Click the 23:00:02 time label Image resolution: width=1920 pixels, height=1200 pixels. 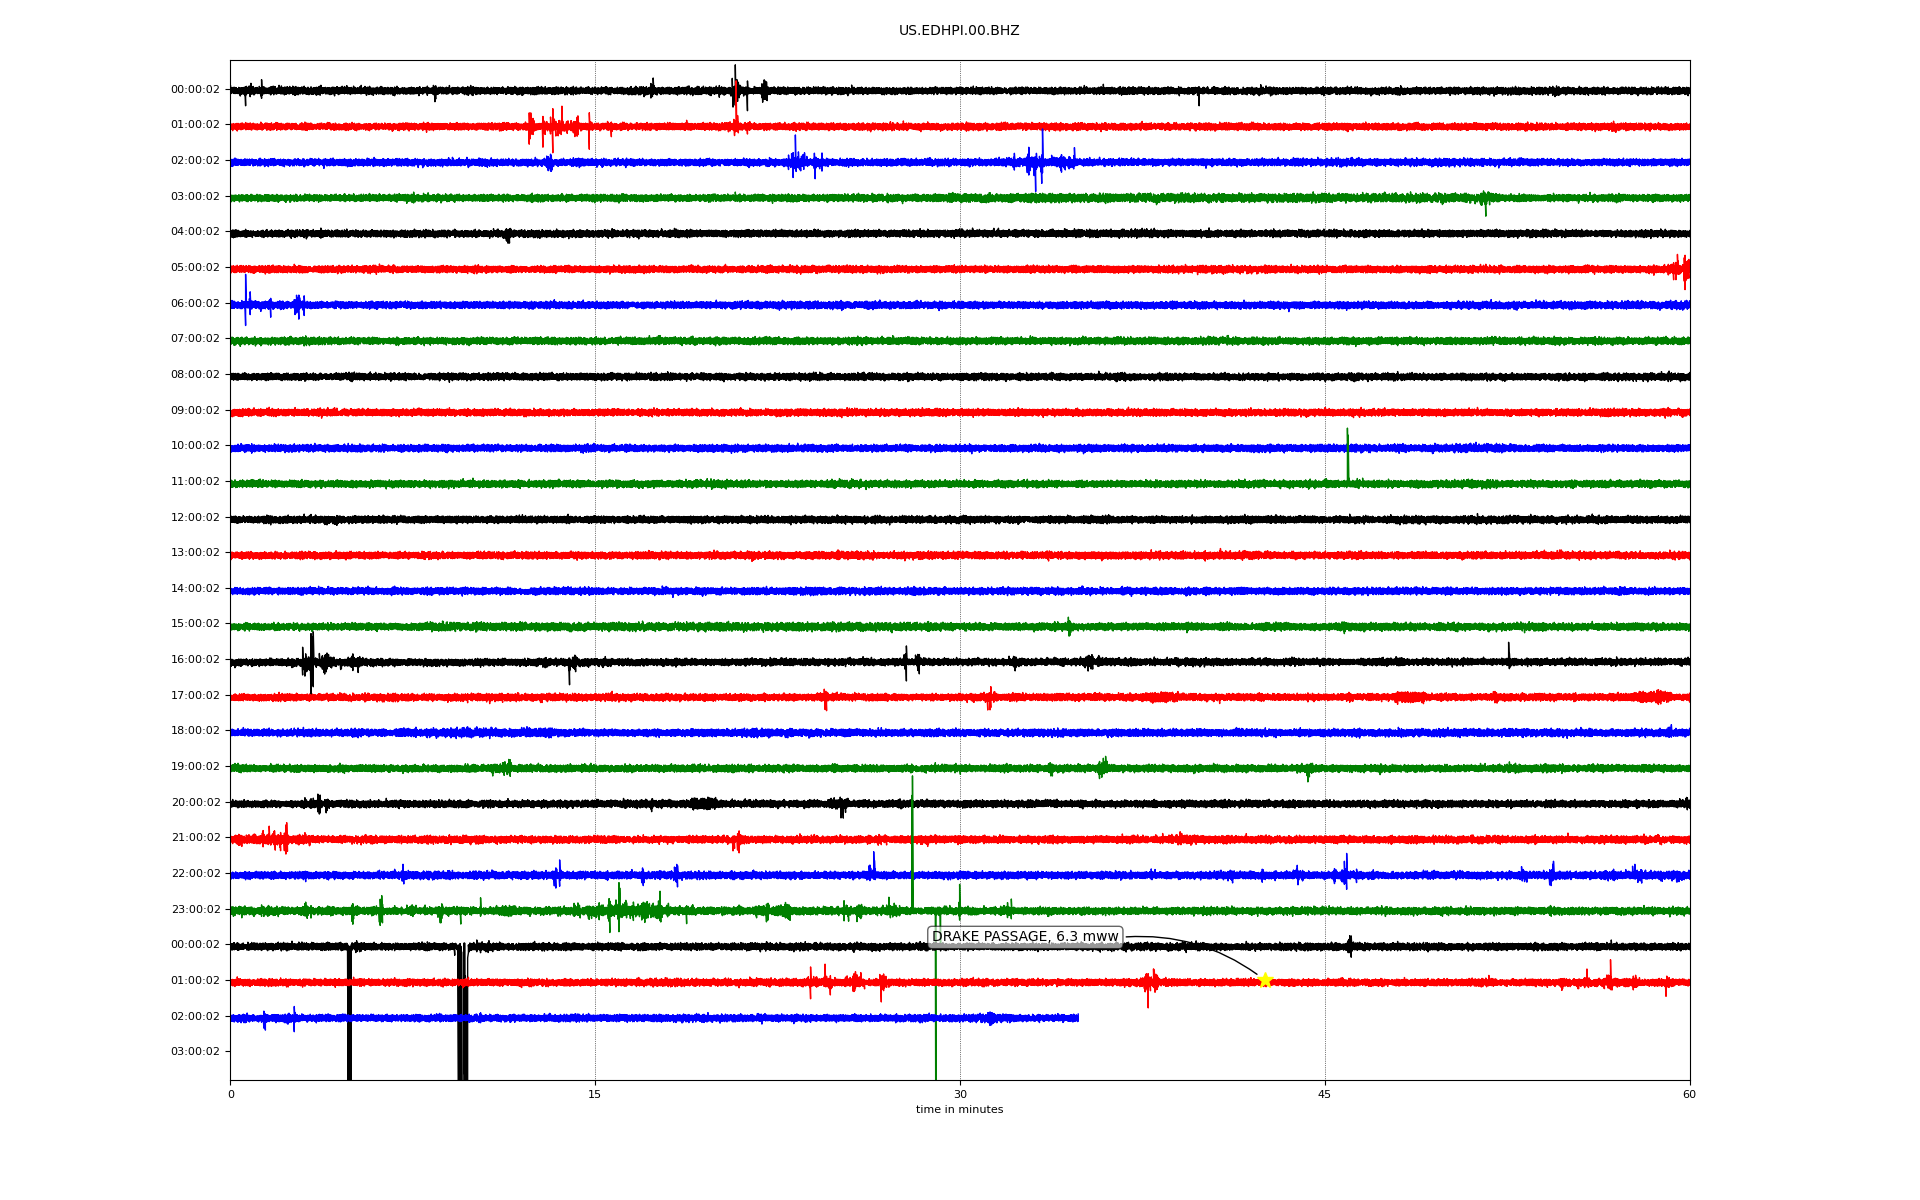click(x=195, y=910)
